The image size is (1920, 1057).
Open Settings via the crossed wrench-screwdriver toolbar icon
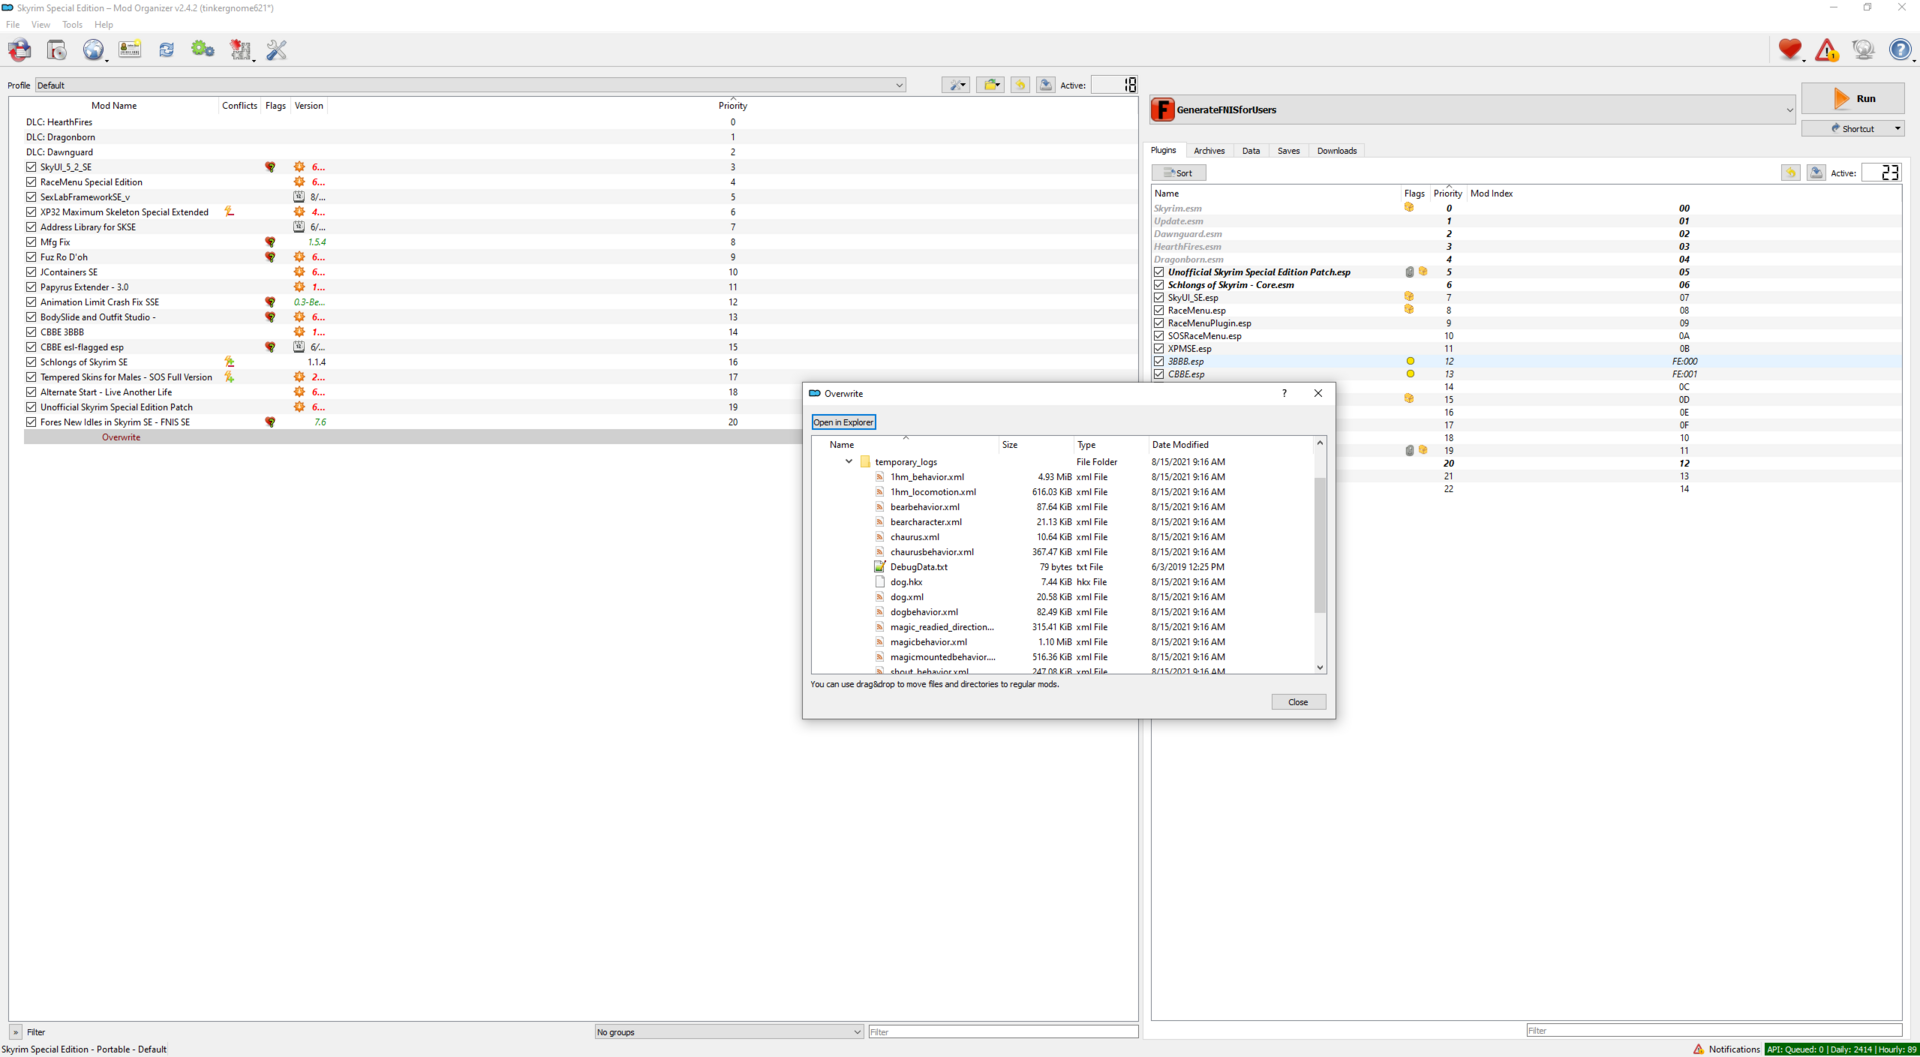pyautogui.click(x=277, y=49)
